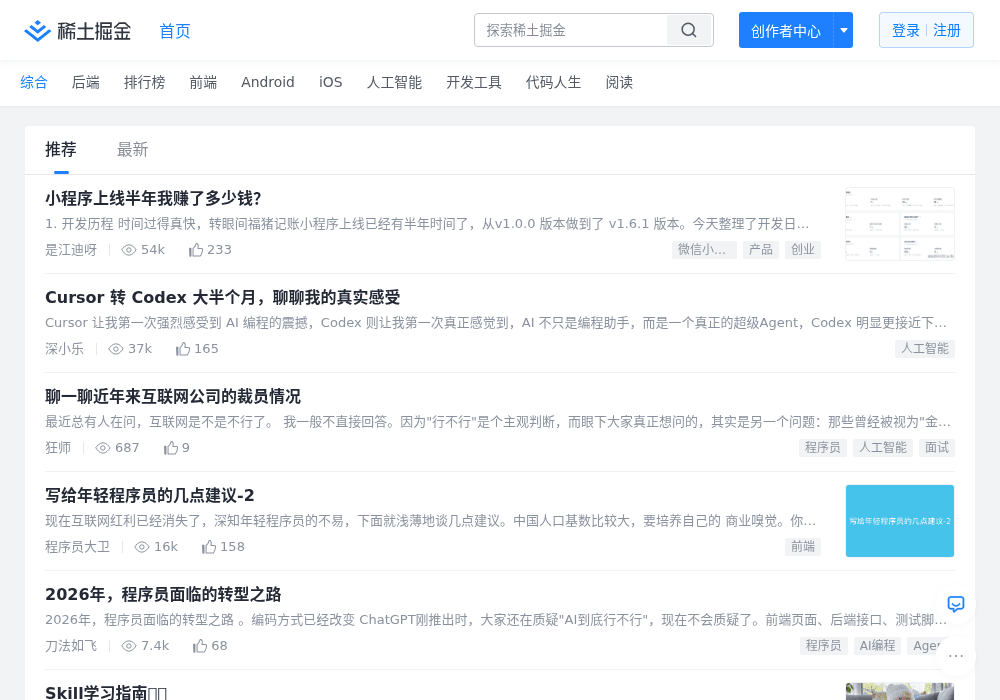Viewport: 1000px width, 700px height.
Task: Open article 聊一聊近年来互联网公司的裁员情况
Action: click(173, 397)
